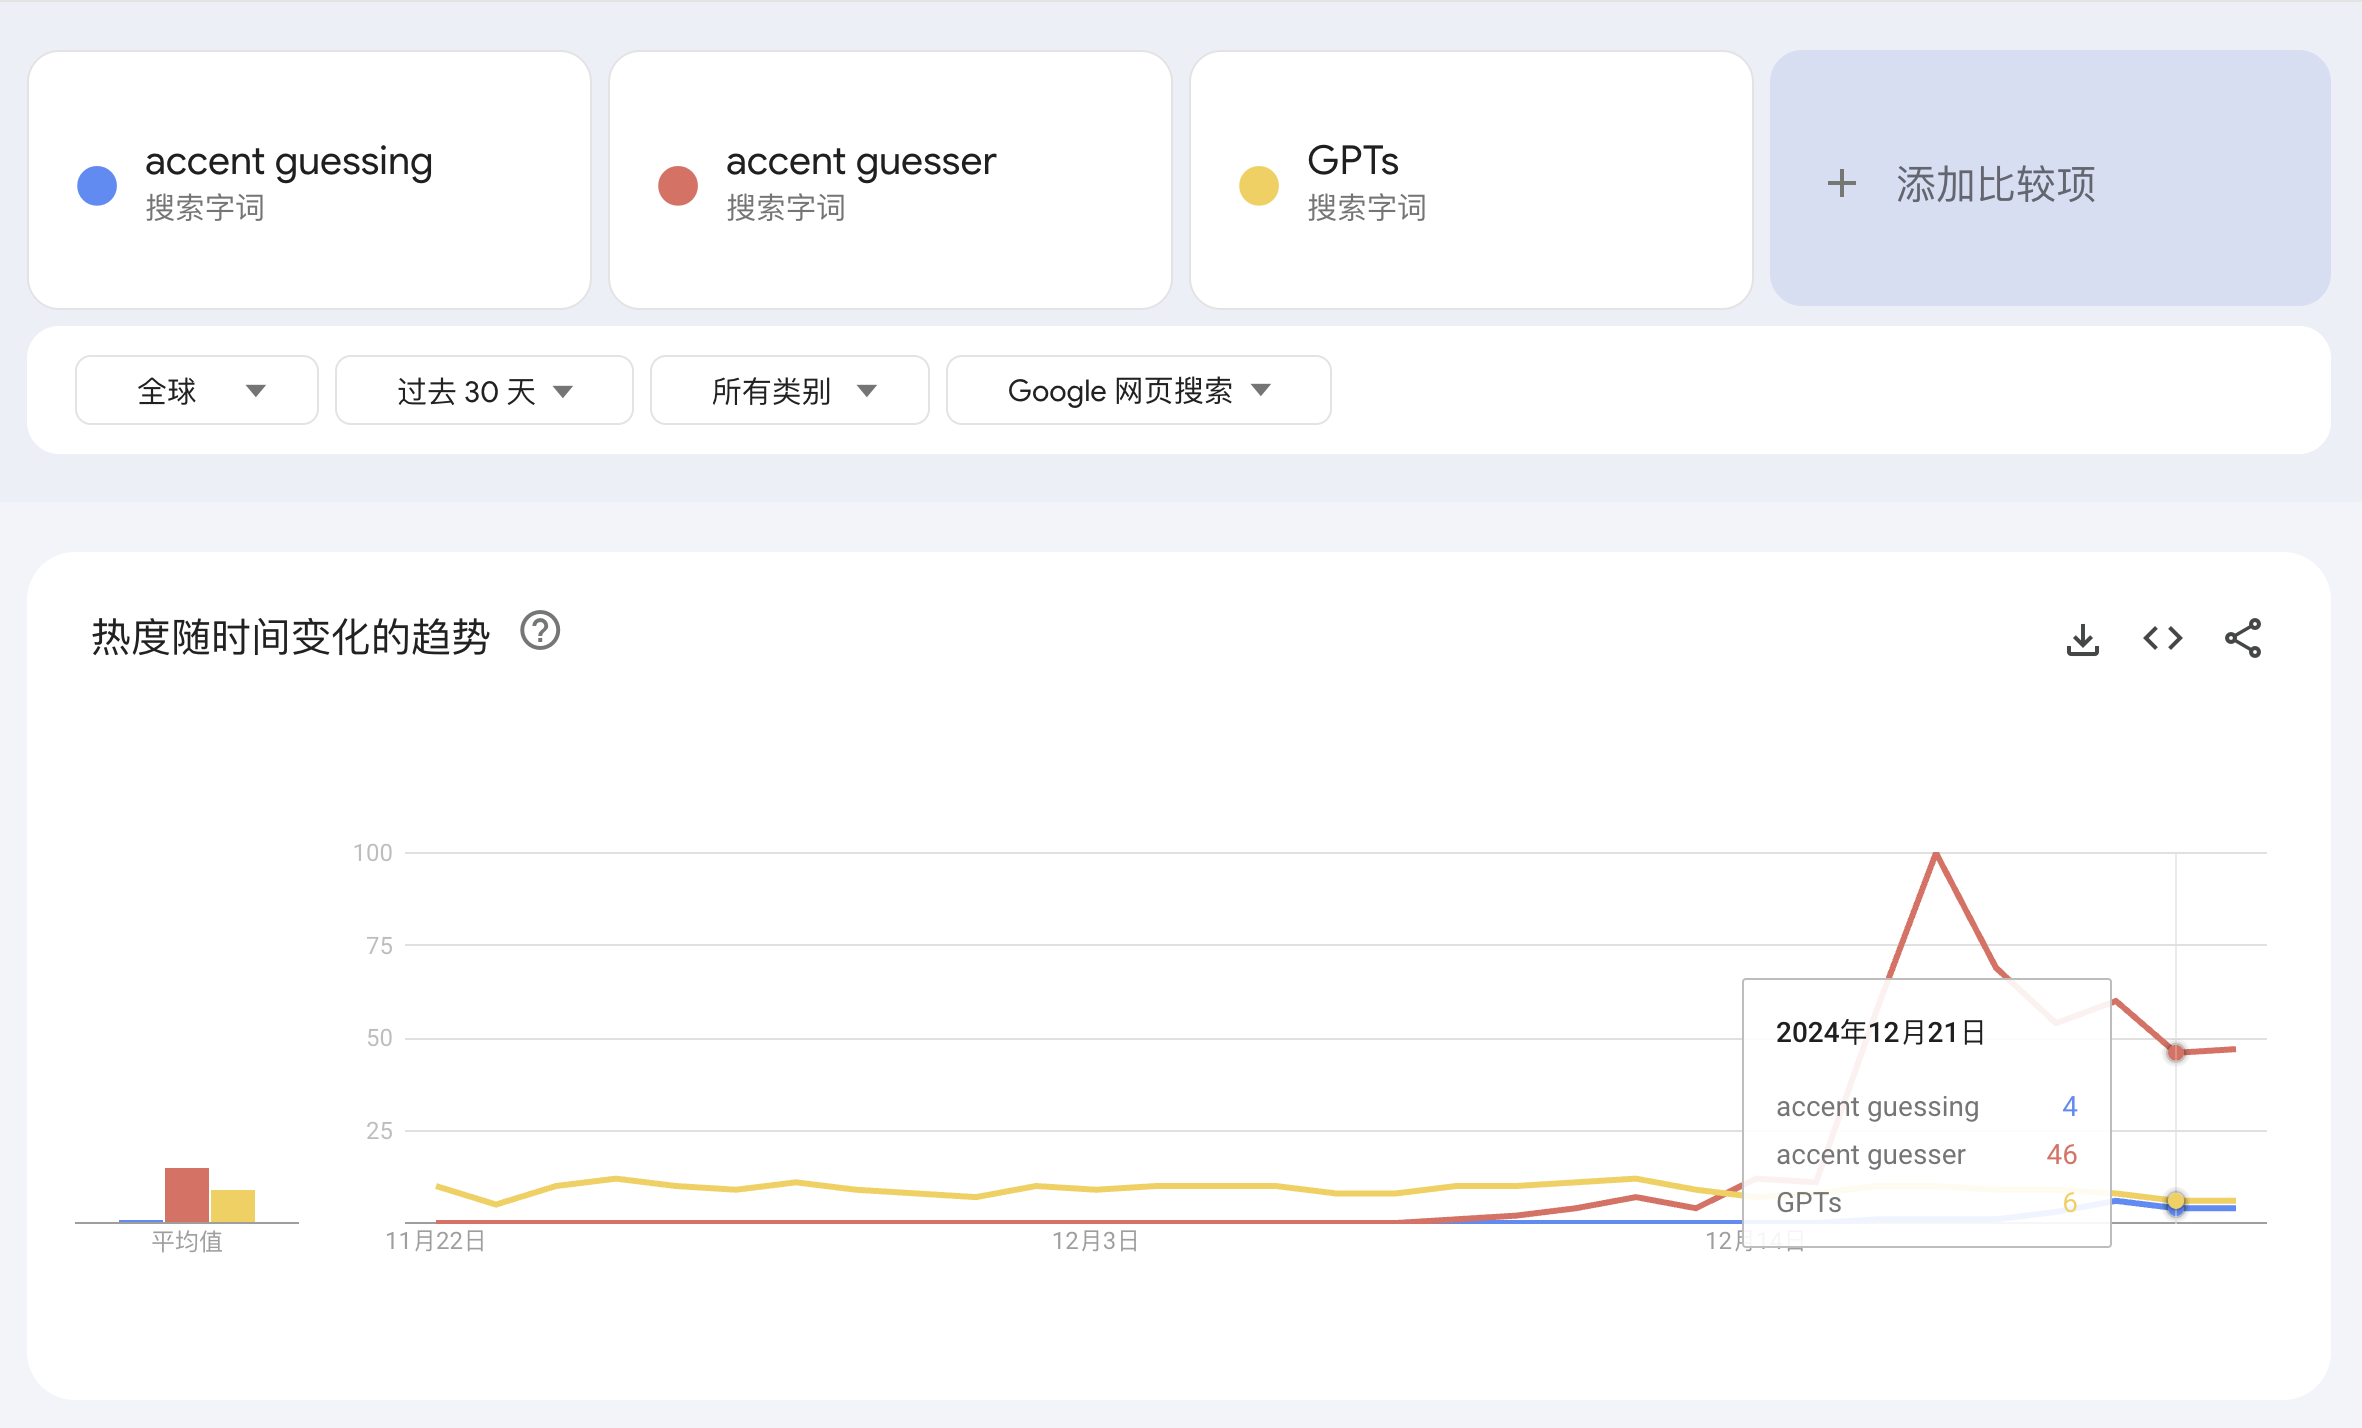Click the 50 y-axis label
Image resolution: width=2362 pixels, height=1428 pixels.
click(379, 1038)
